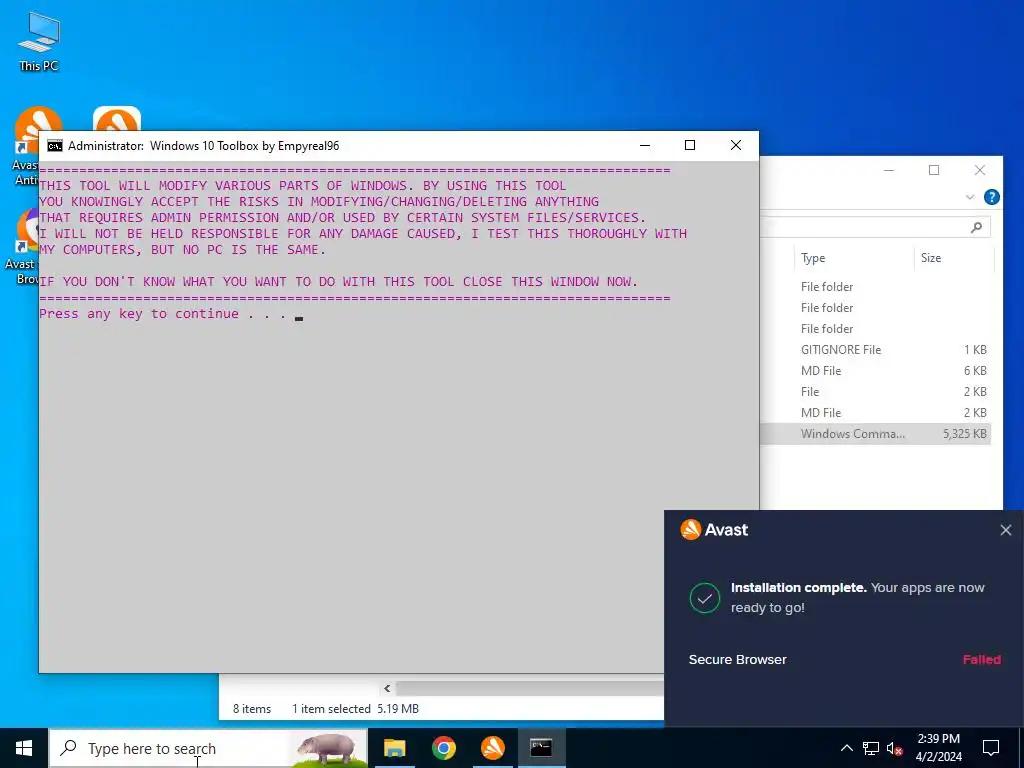The image size is (1024, 768).
Task: Click Secure Browser label in Avast popup
Action: pos(737,660)
